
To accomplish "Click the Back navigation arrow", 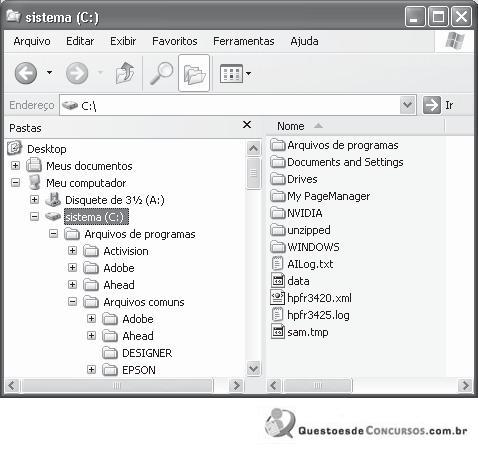I will pyautogui.click(x=26, y=73).
